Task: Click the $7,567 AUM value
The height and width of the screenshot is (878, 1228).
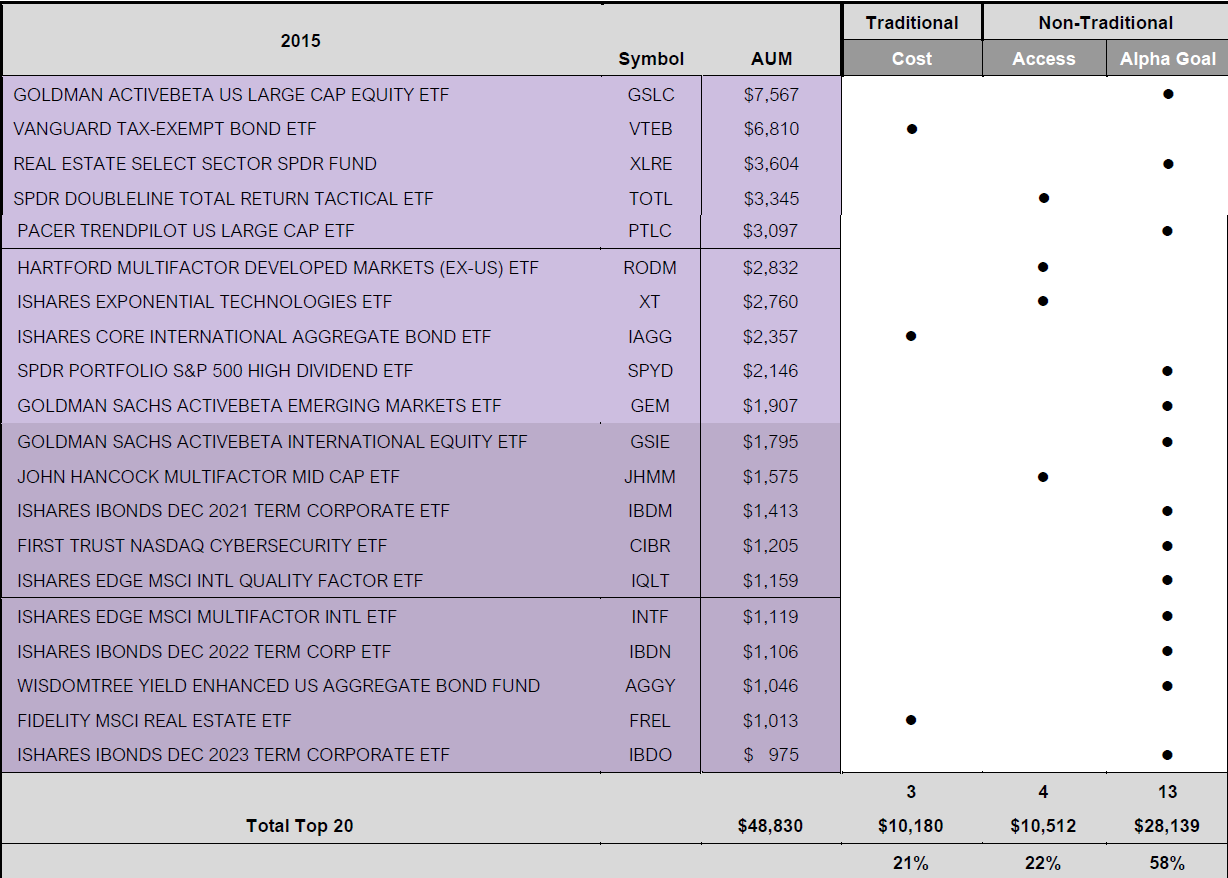Action: [x=771, y=95]
